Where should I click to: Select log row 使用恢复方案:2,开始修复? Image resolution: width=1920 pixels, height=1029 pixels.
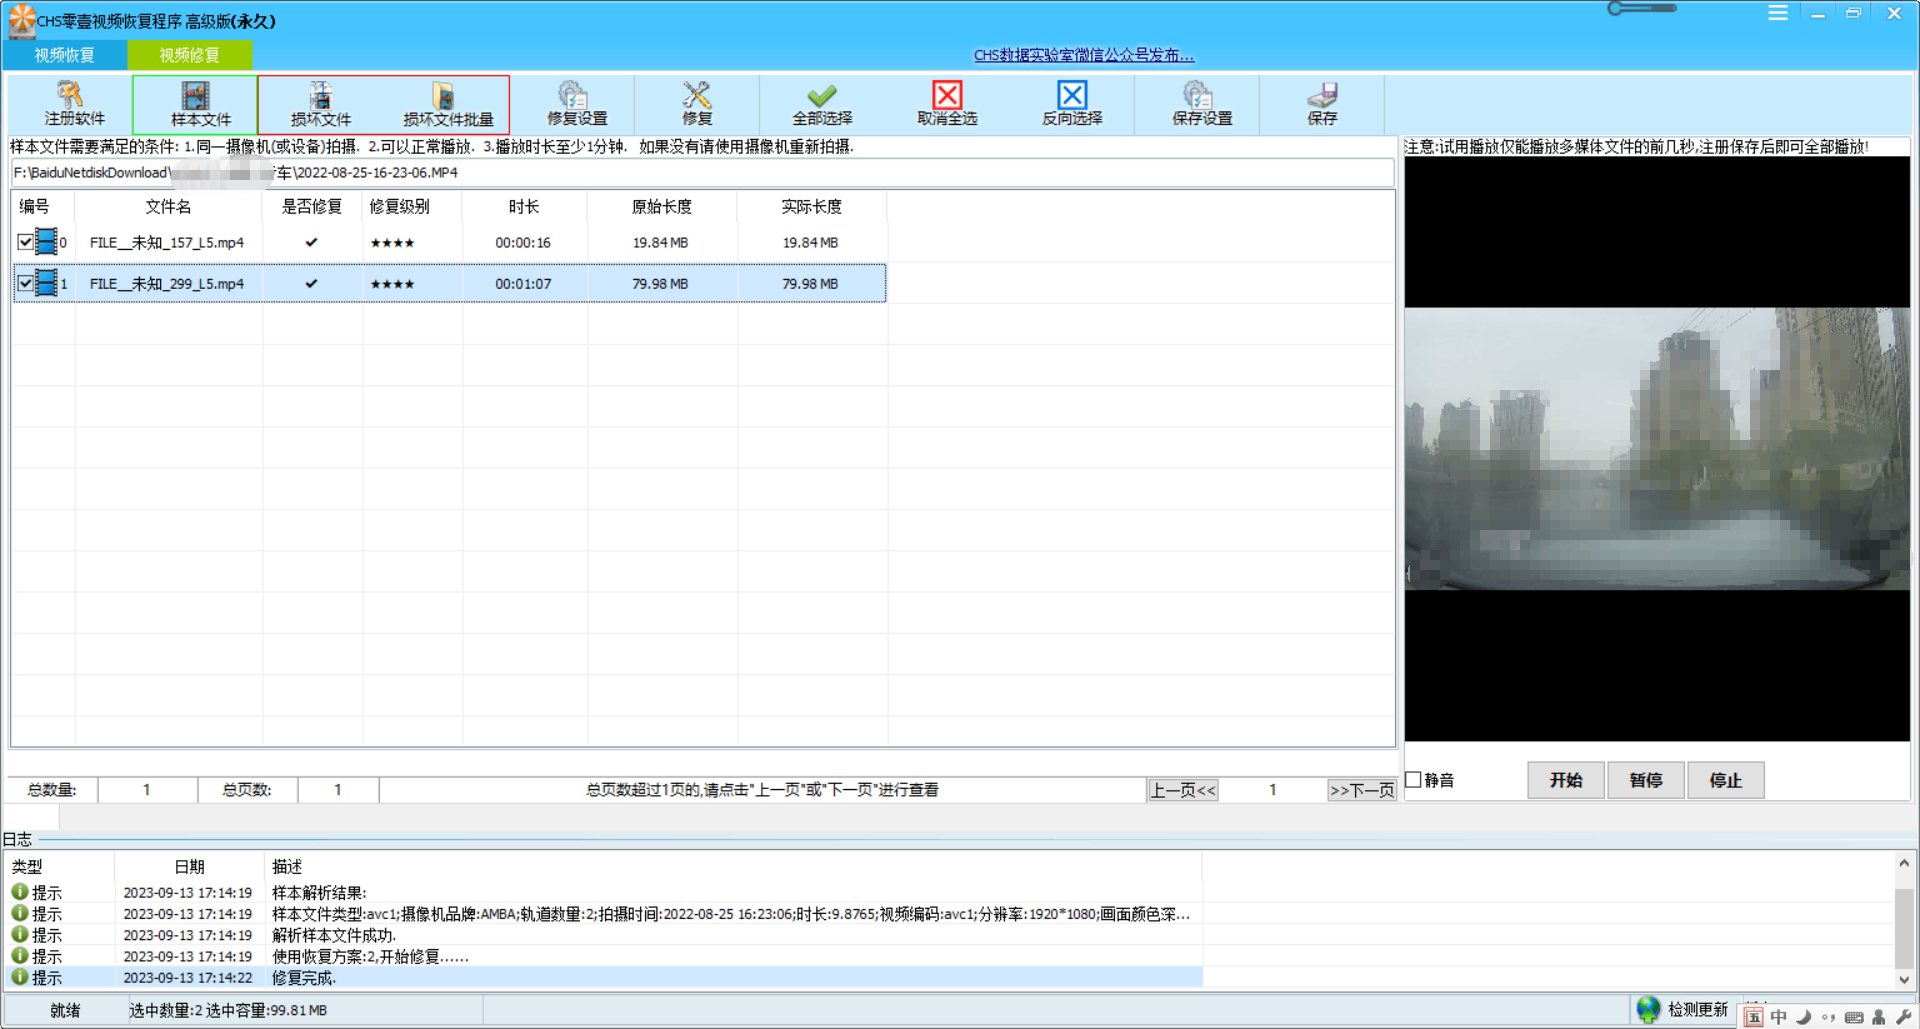tap(605, 956)
